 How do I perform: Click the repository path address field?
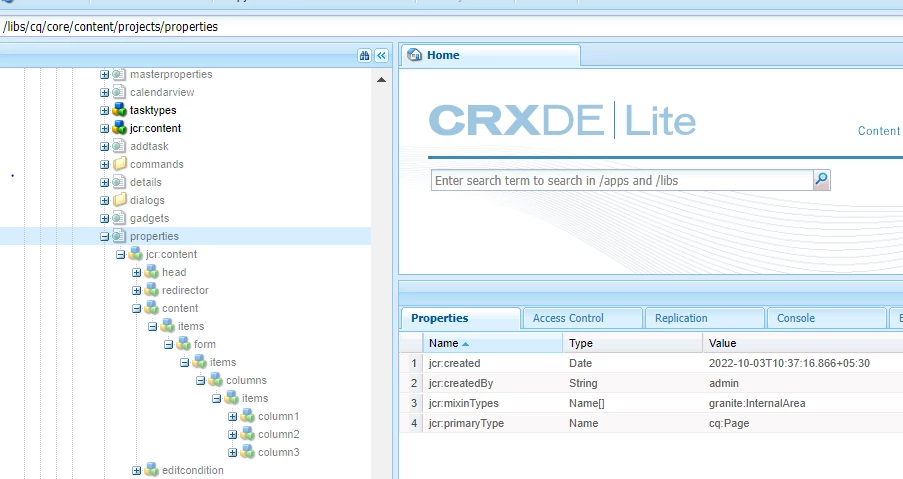tap(452, 26)
